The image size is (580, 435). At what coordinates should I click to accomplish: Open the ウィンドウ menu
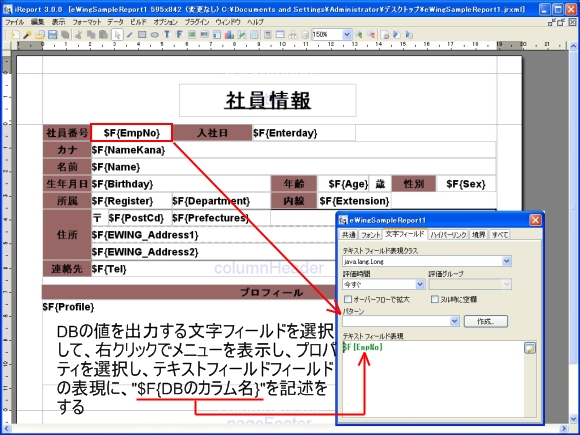coord(228,22)
